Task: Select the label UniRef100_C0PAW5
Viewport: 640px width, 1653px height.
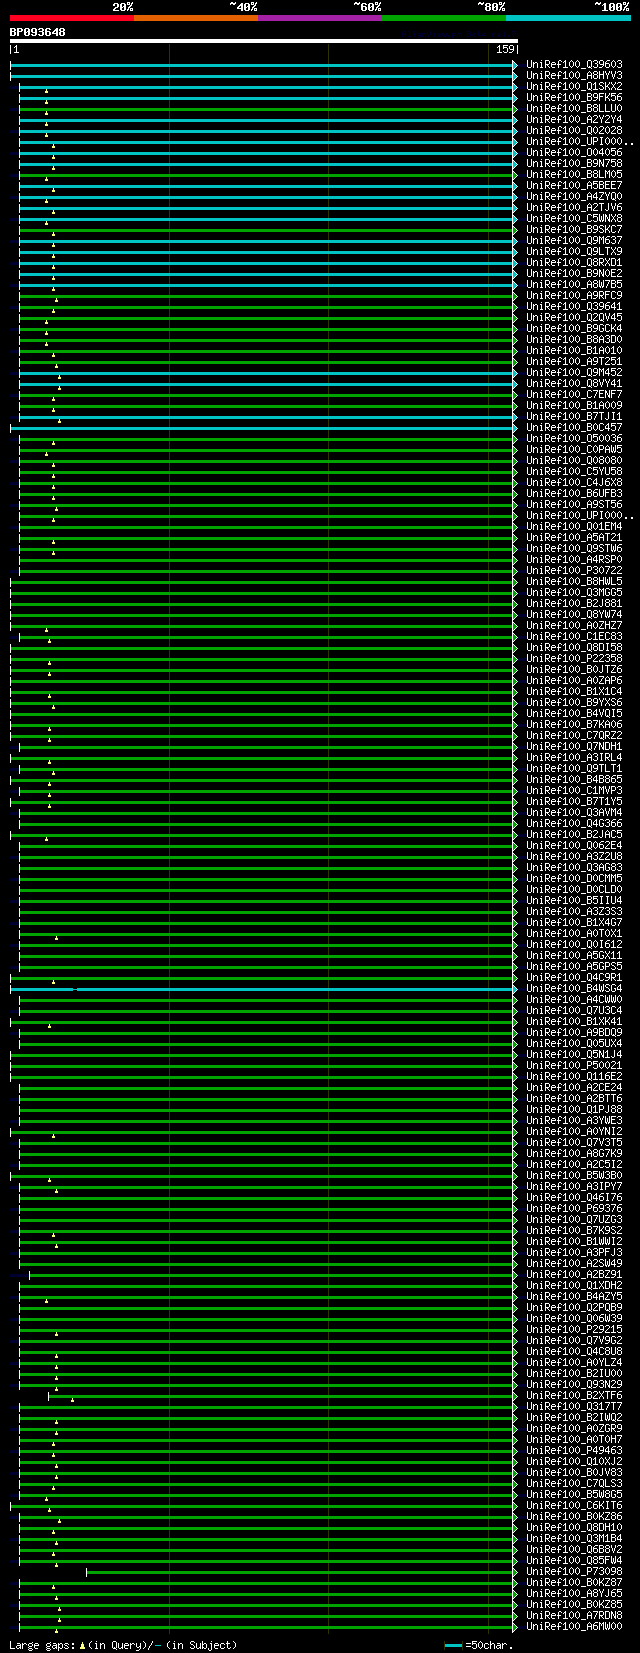Action: [574, 449]
